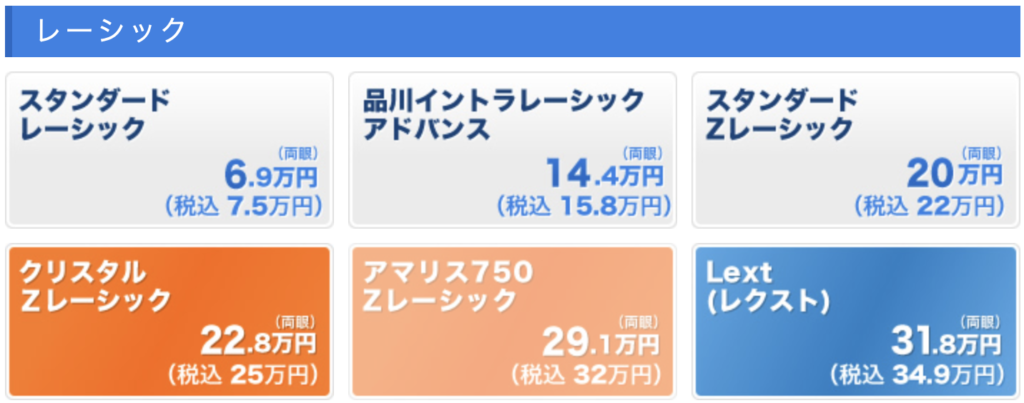Click the 6.9万円 price
The height and width of the screenshot is (403, 1024).
tap(270, 176)
